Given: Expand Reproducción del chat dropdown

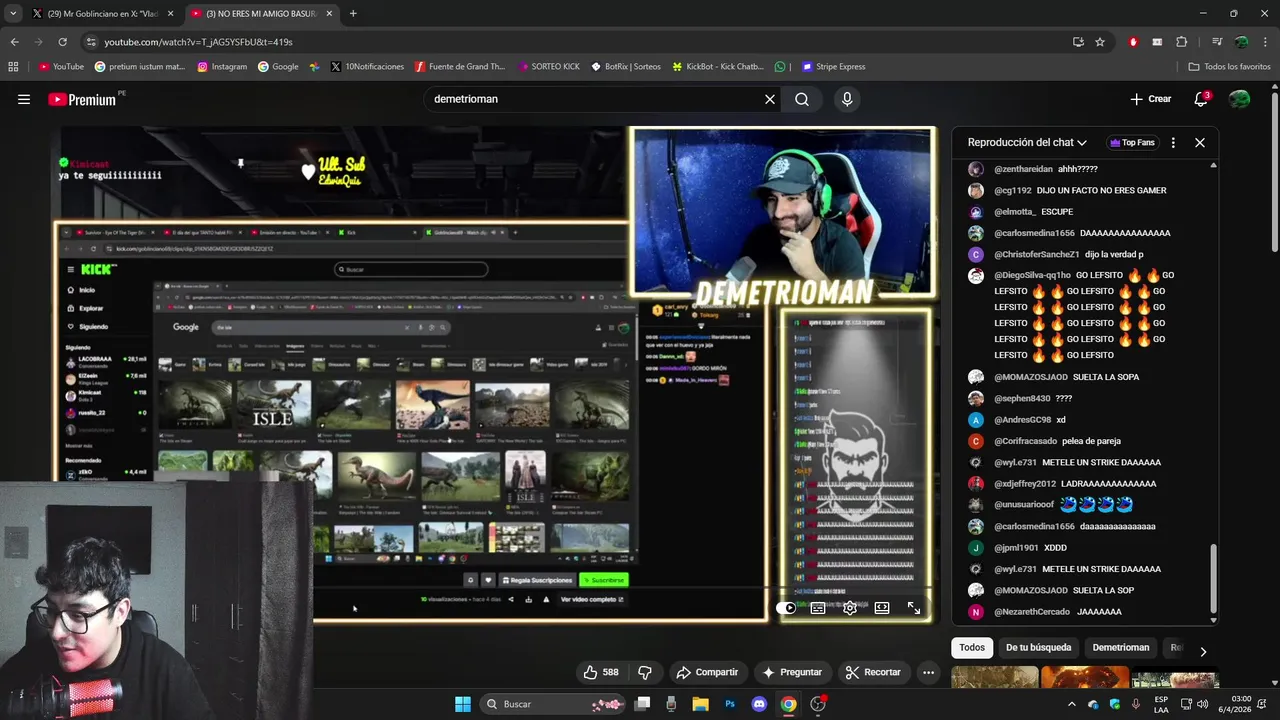Looking at the screenshot, I should tap(1027, 143).
